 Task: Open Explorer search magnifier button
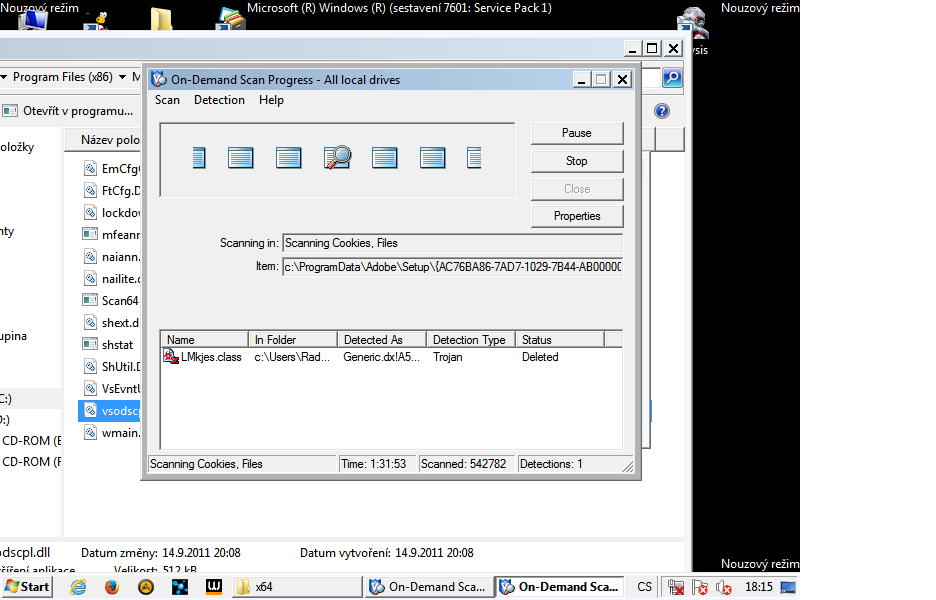coord(672,78)
